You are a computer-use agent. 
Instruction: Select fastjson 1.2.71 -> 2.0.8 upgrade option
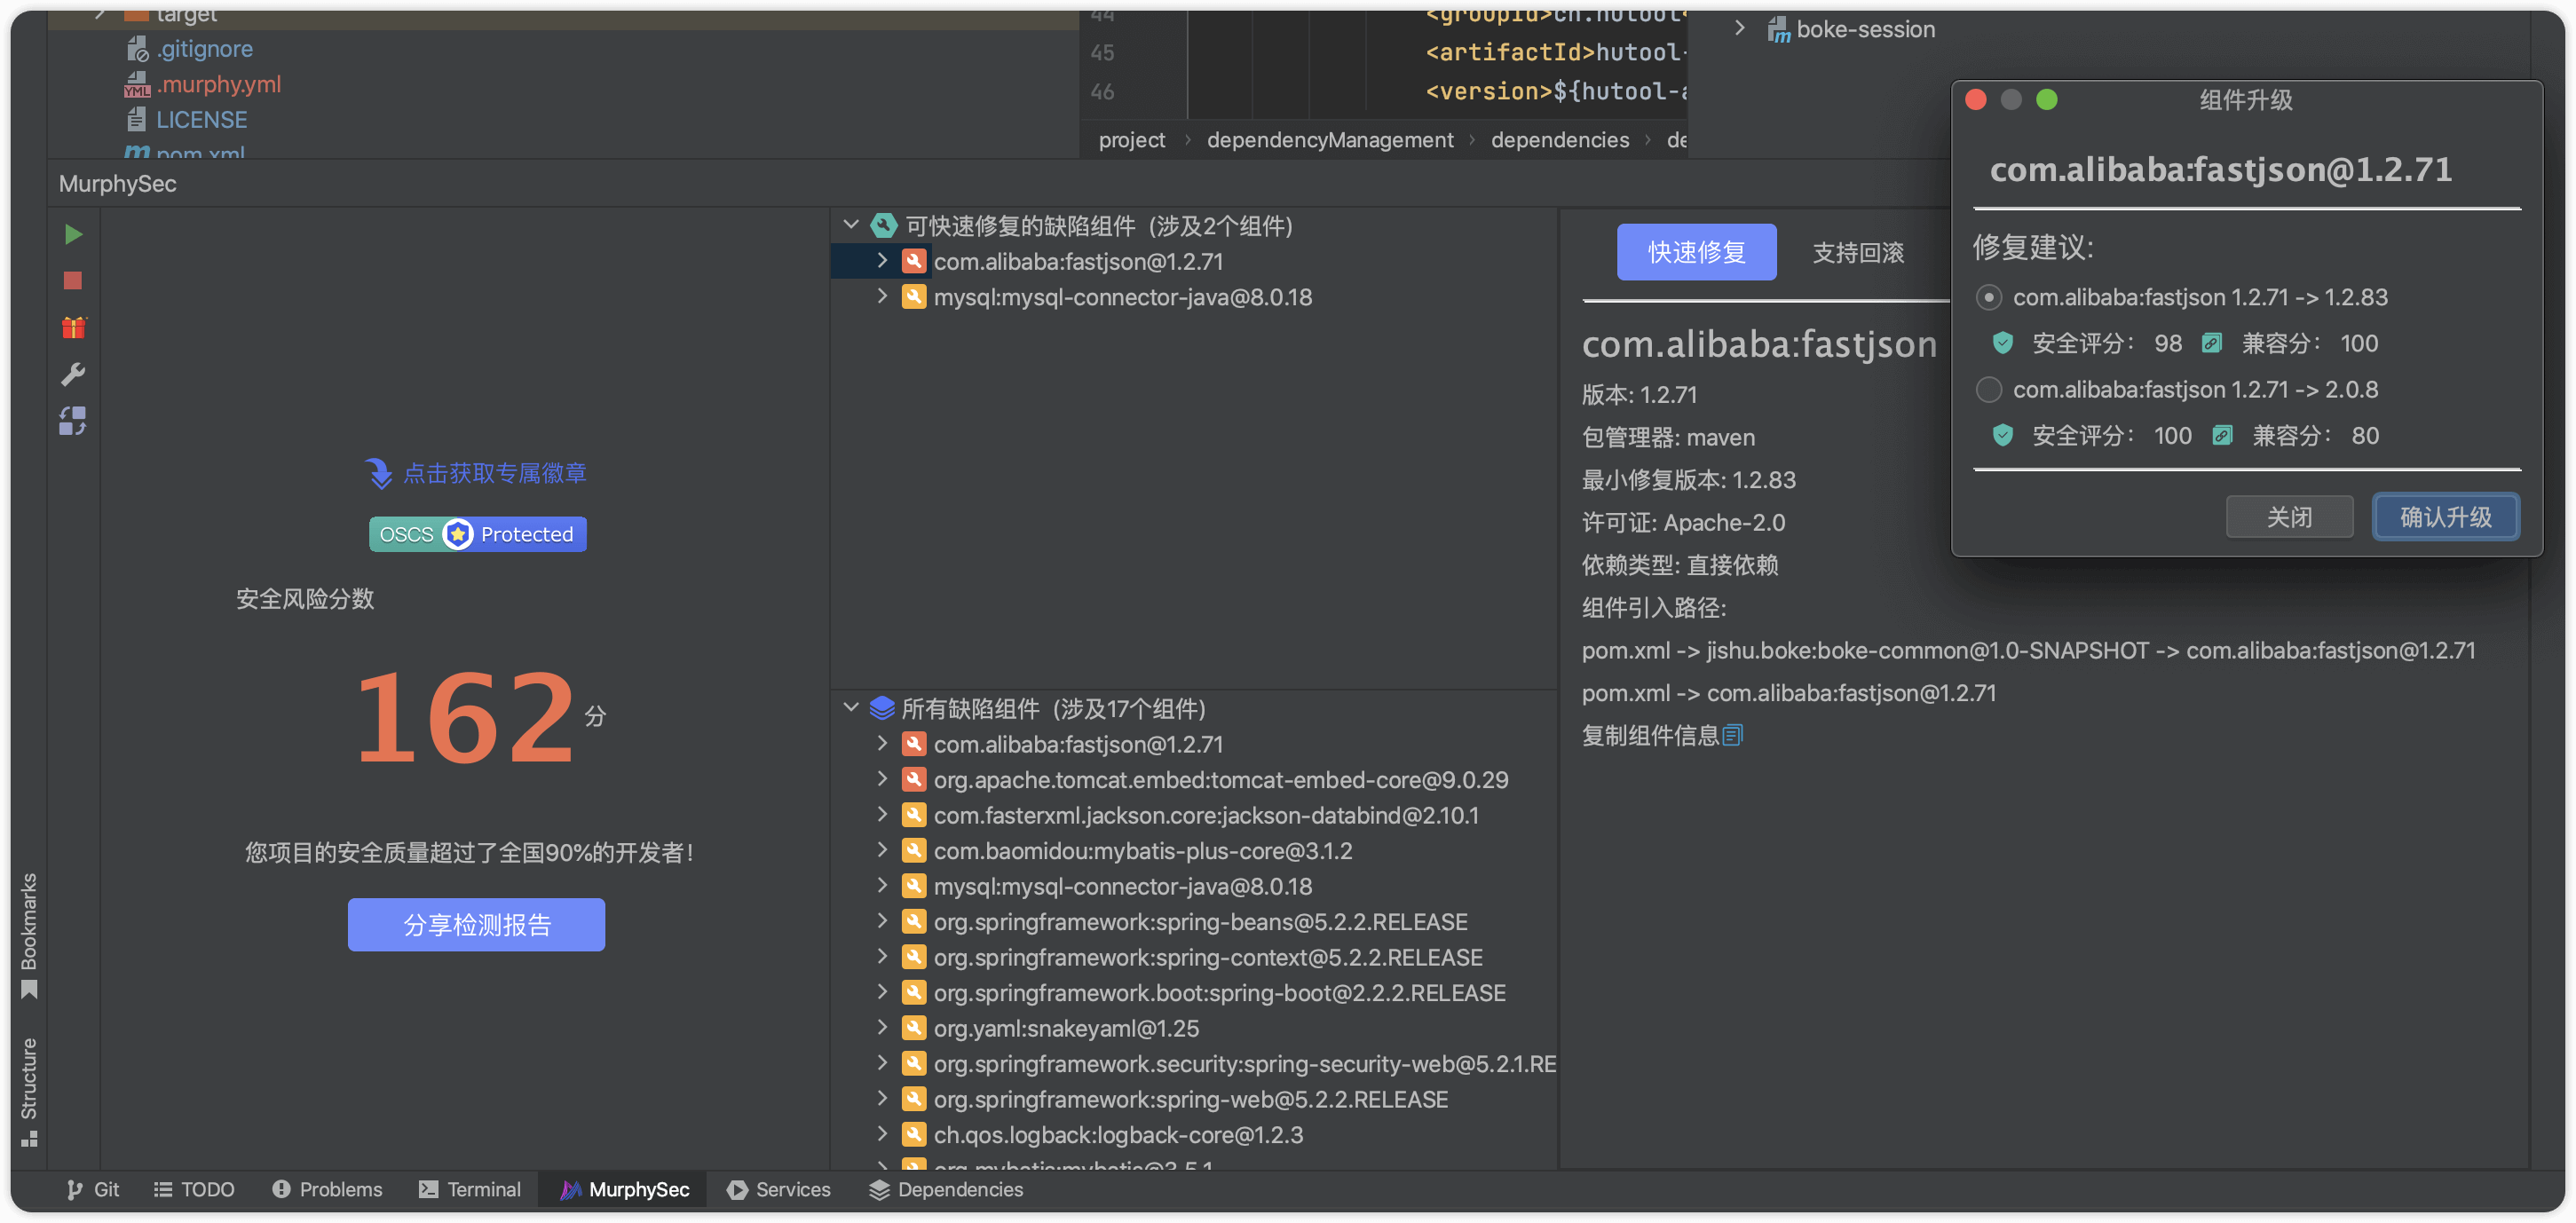(x=1988, y=389)
